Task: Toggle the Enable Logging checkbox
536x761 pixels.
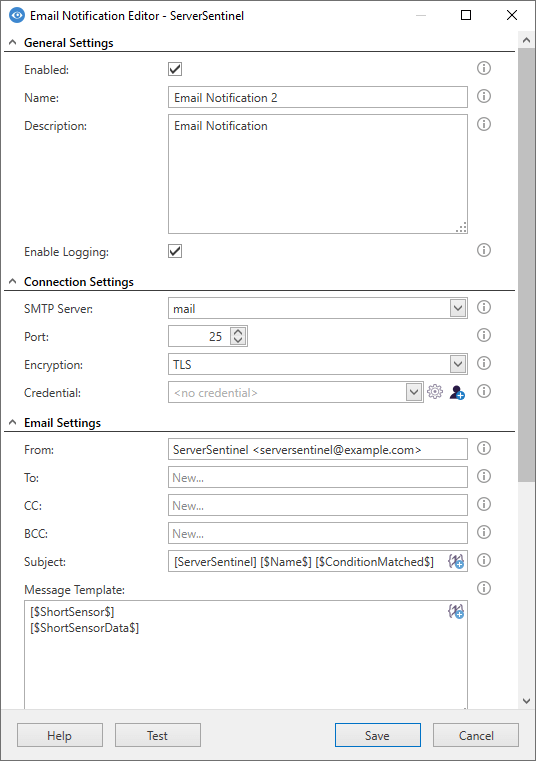Action: [175, 251]
